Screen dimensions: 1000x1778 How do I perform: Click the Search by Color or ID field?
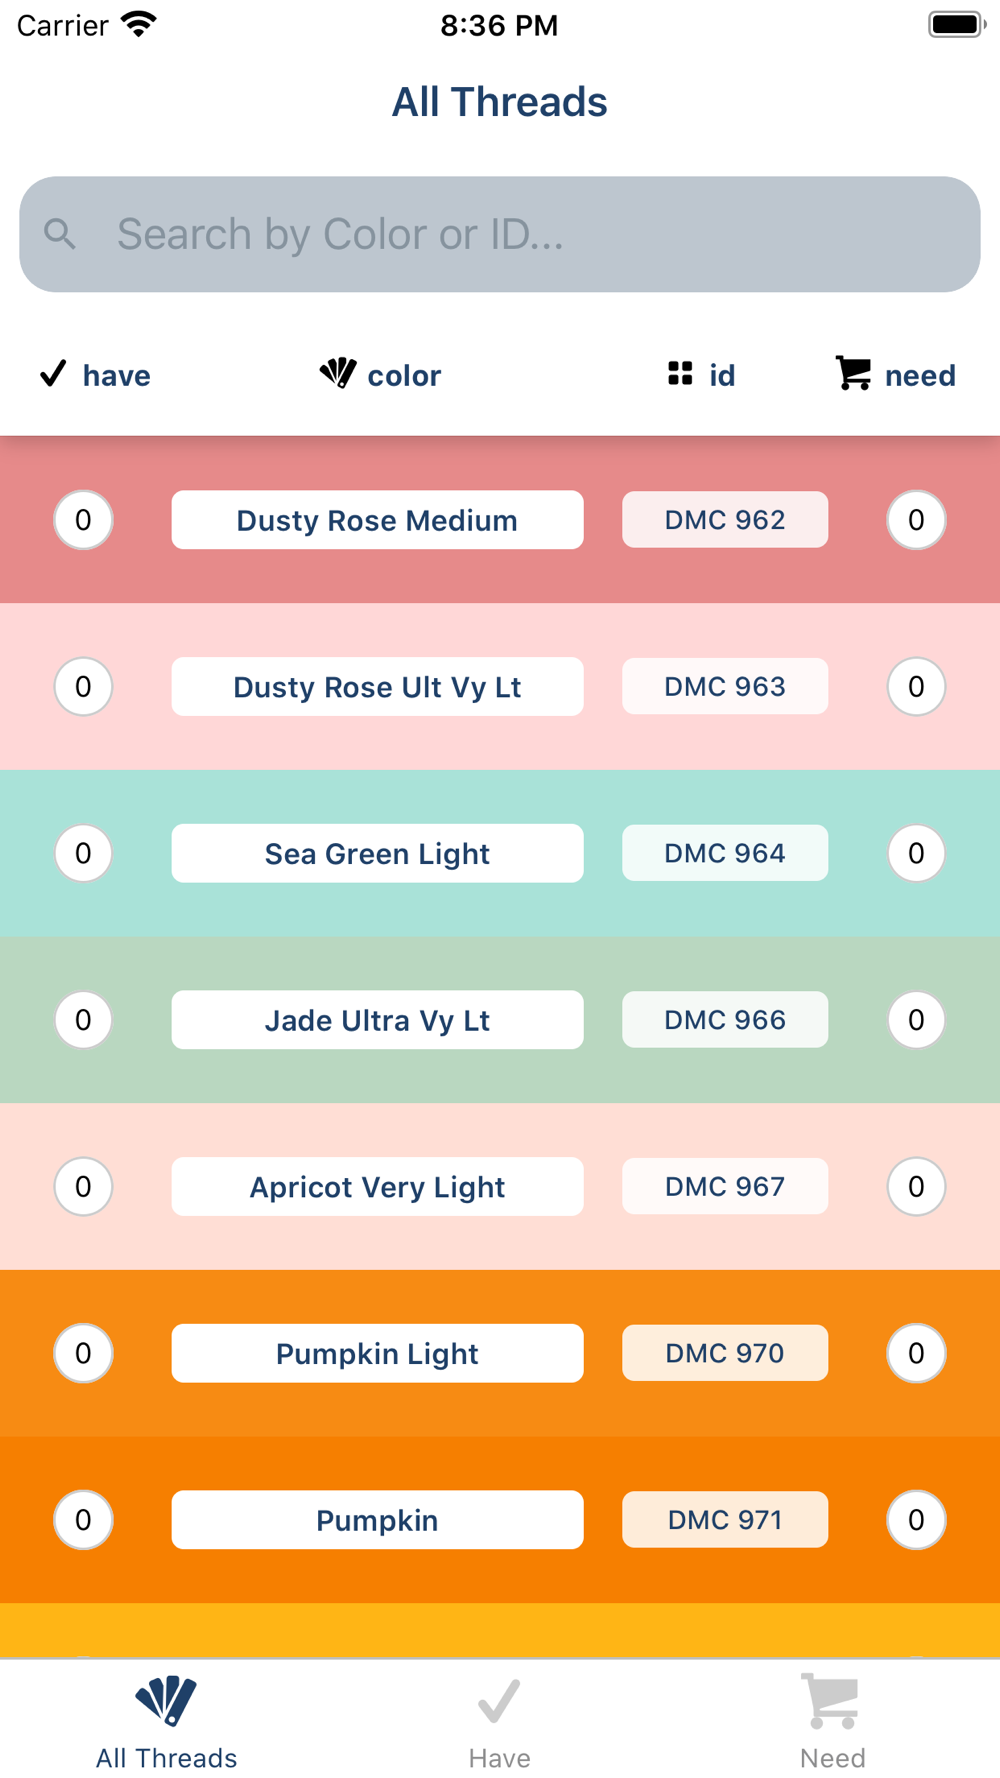coord(520,234)
